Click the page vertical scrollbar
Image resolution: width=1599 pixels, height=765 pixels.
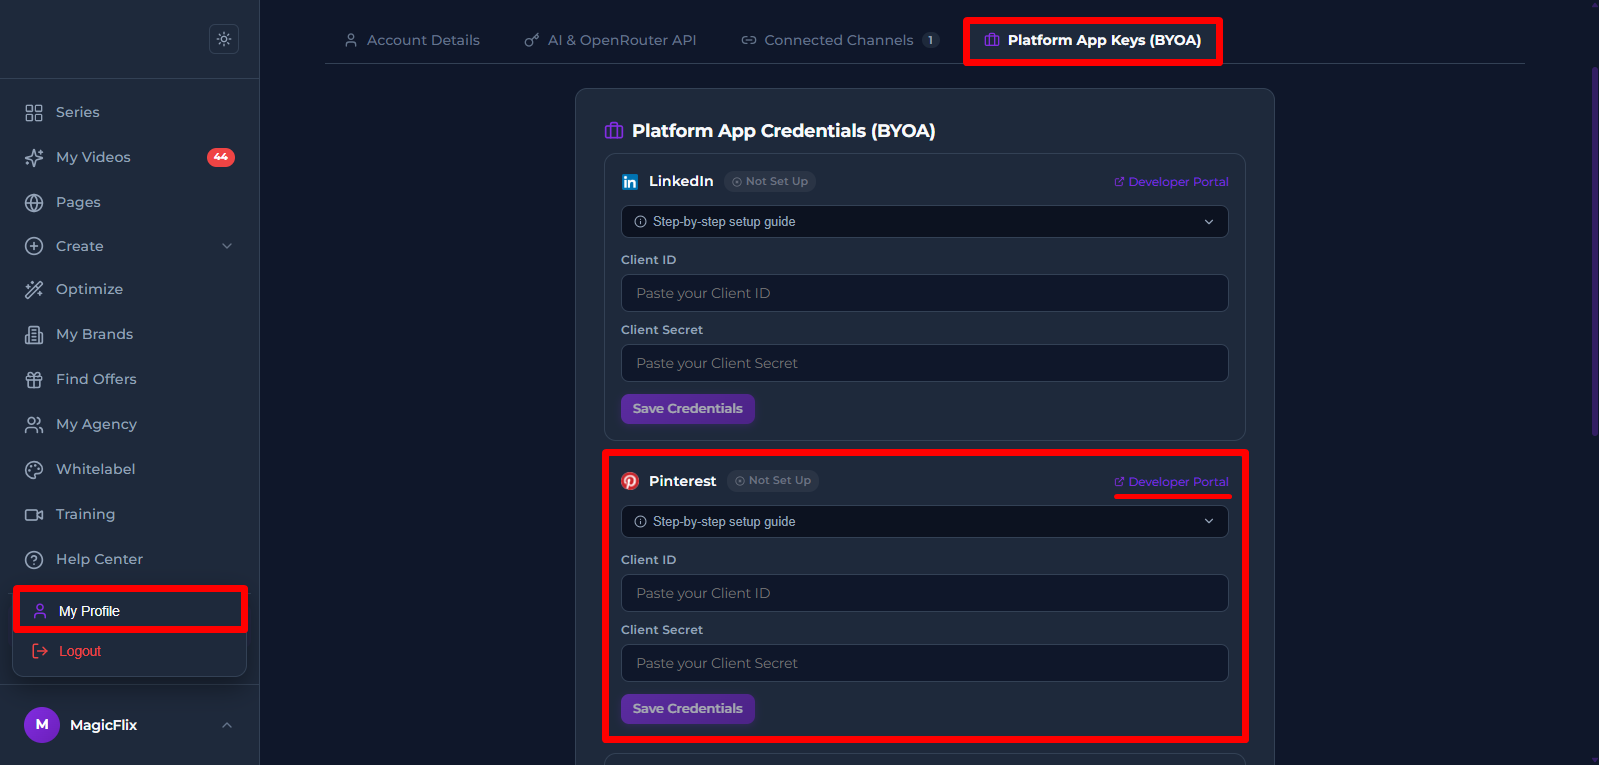(1594, 250)
